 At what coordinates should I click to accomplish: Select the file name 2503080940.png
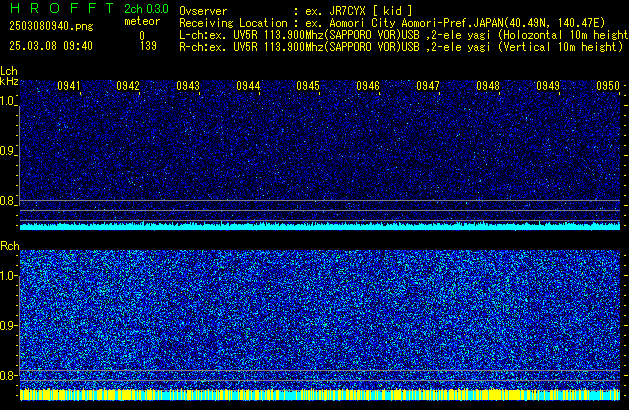51,26
